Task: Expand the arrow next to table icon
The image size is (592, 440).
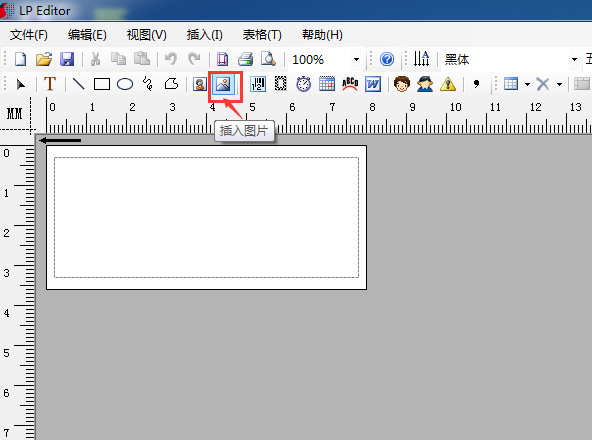Action: click(527, 84)
